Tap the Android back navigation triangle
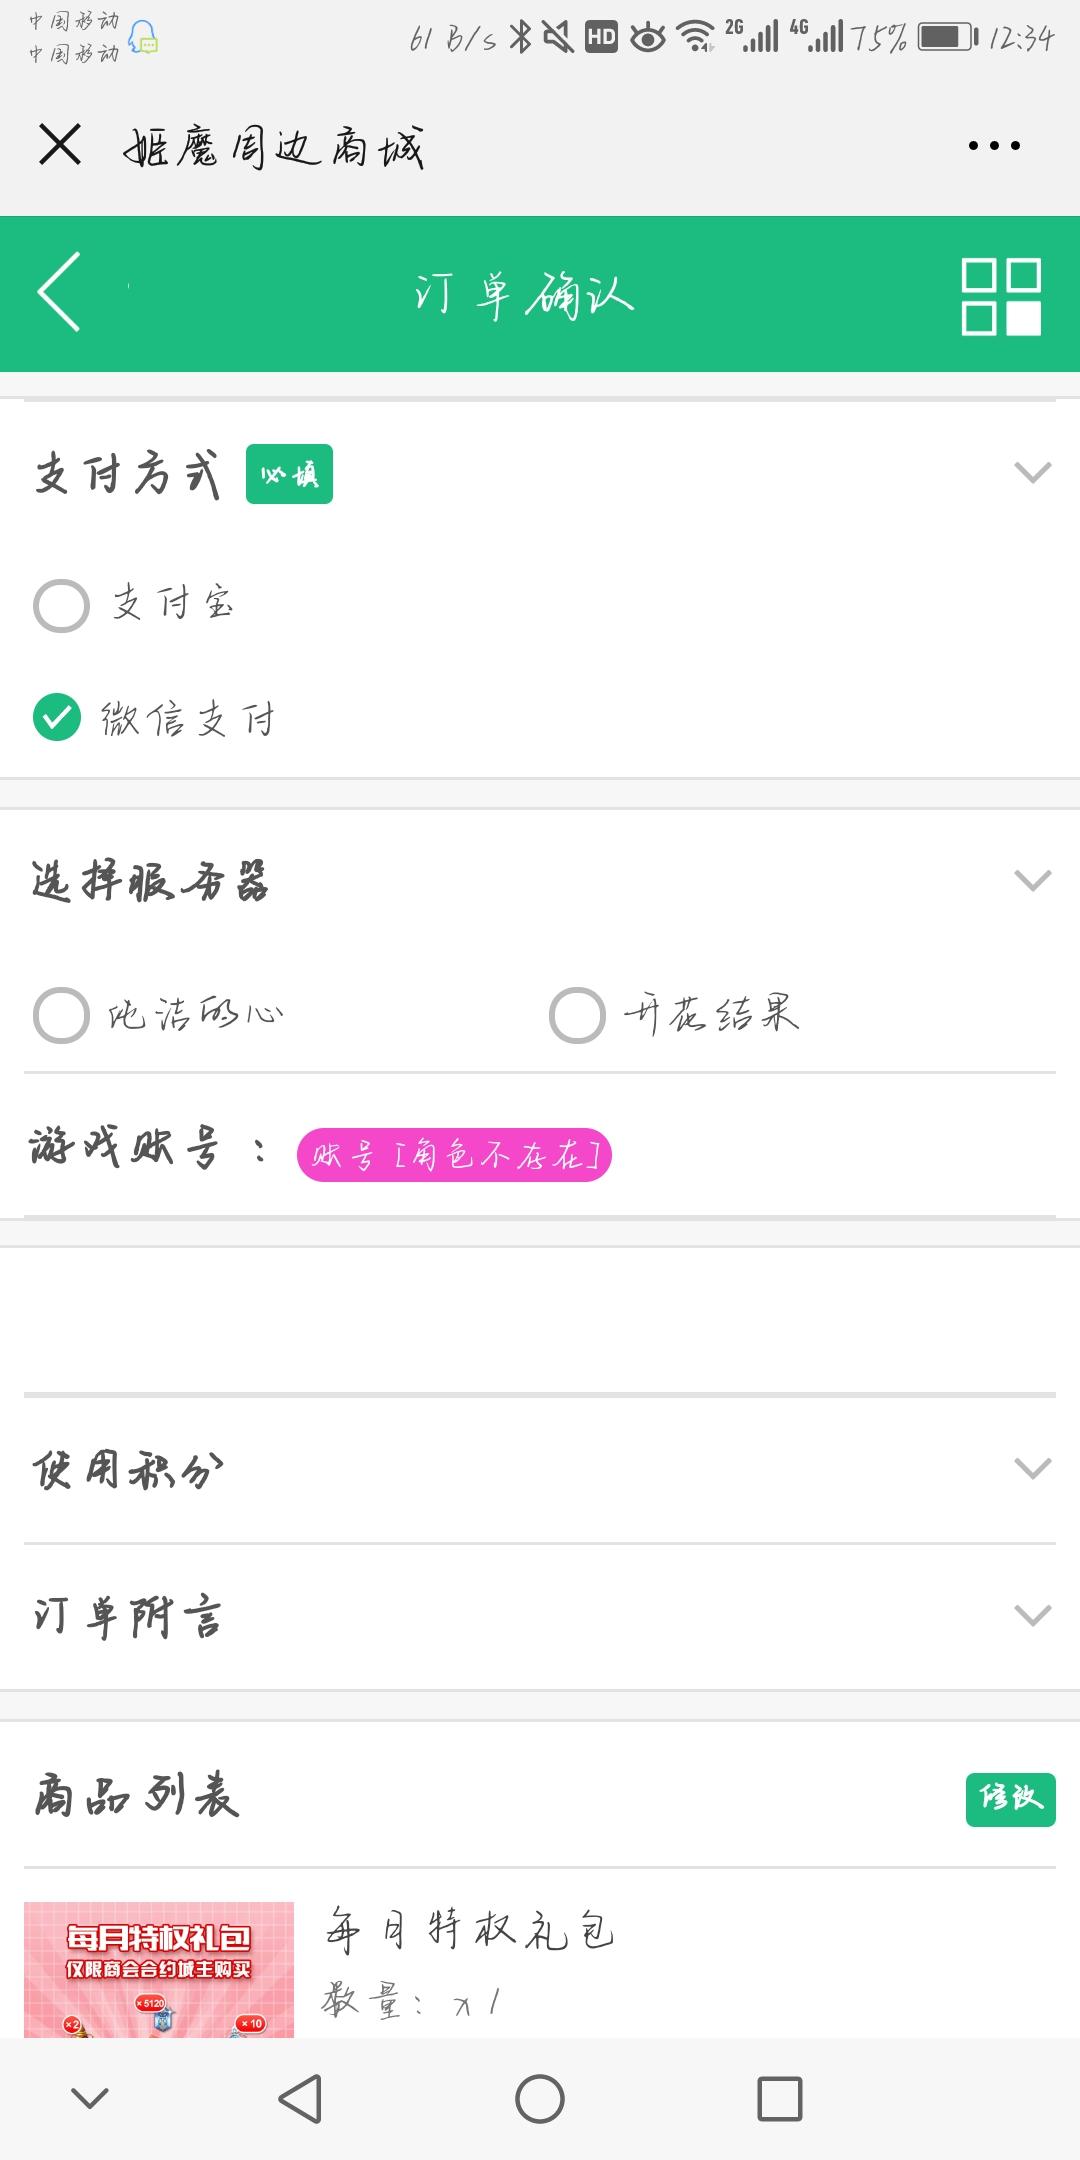The image size is (1080, 2160). click(300, 2098)
